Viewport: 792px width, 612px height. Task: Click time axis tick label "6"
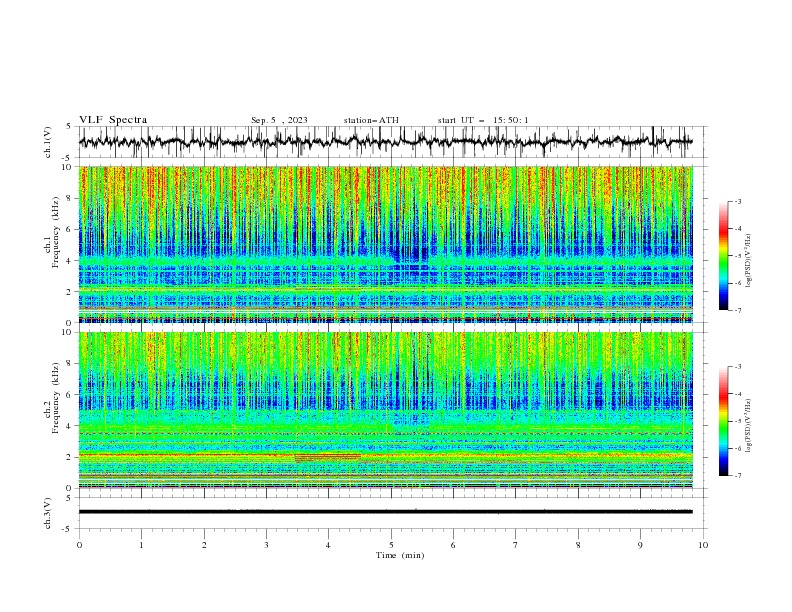point(453,545)
